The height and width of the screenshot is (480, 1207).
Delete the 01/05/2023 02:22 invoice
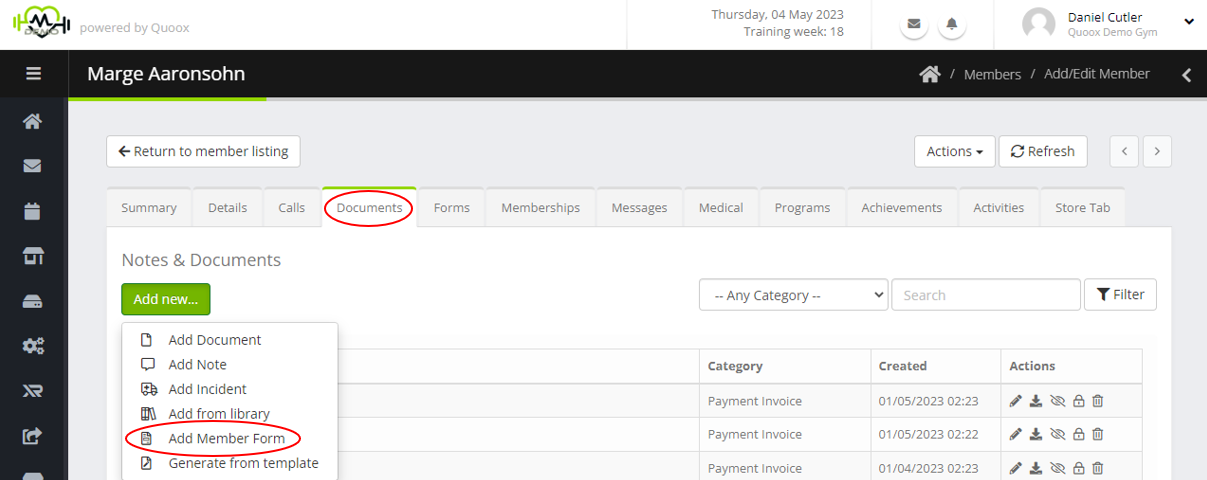point(1098,434)
